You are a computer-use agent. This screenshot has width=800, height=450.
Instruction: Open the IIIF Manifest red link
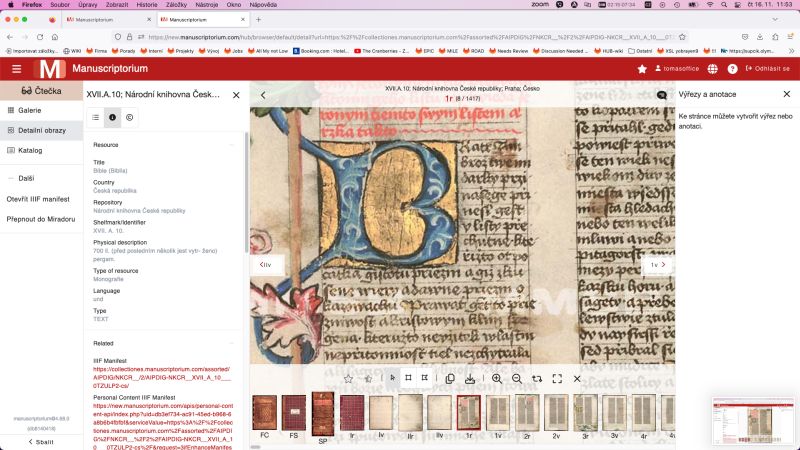coord(162,378)
